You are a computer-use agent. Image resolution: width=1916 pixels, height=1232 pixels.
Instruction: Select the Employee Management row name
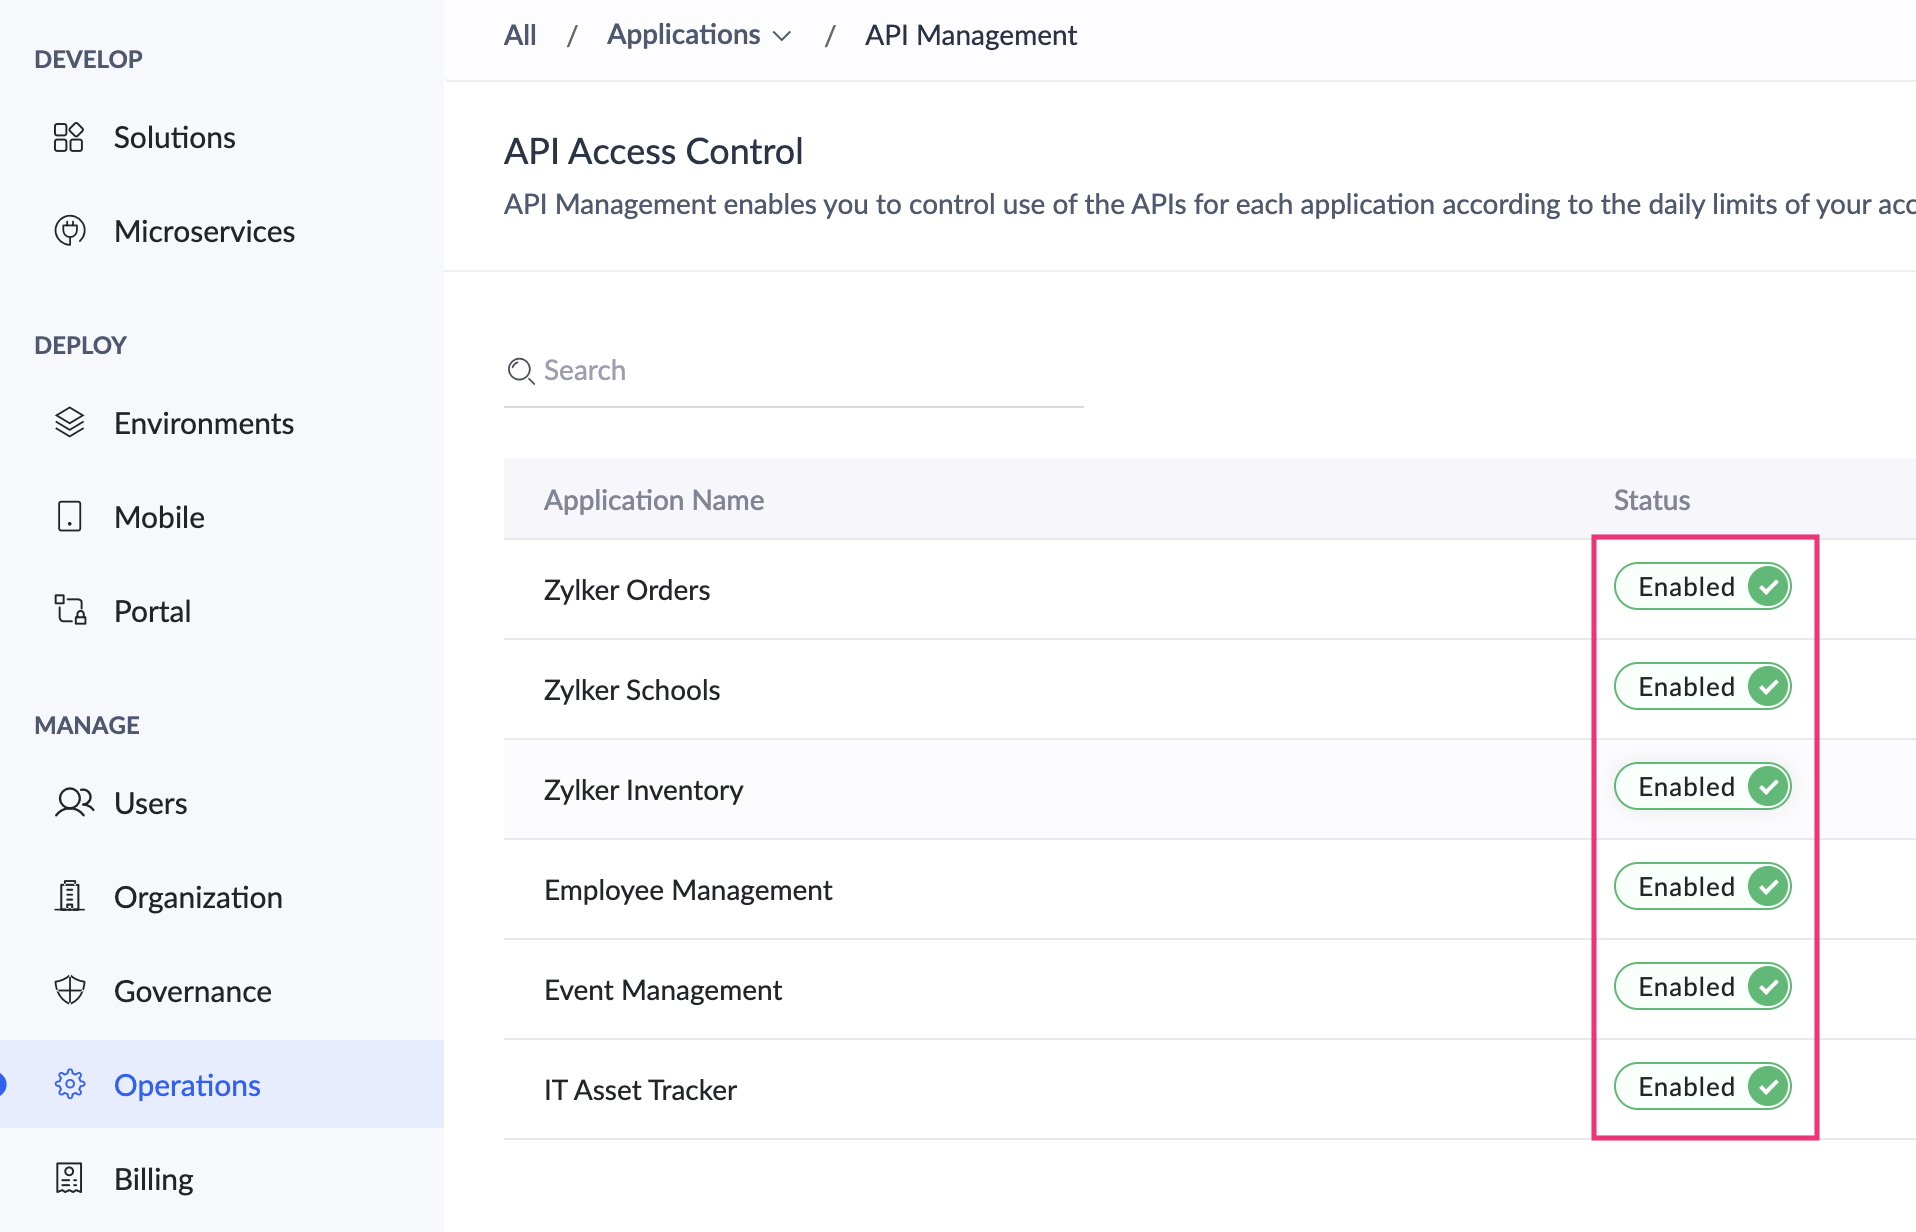[x=688, y=890]
